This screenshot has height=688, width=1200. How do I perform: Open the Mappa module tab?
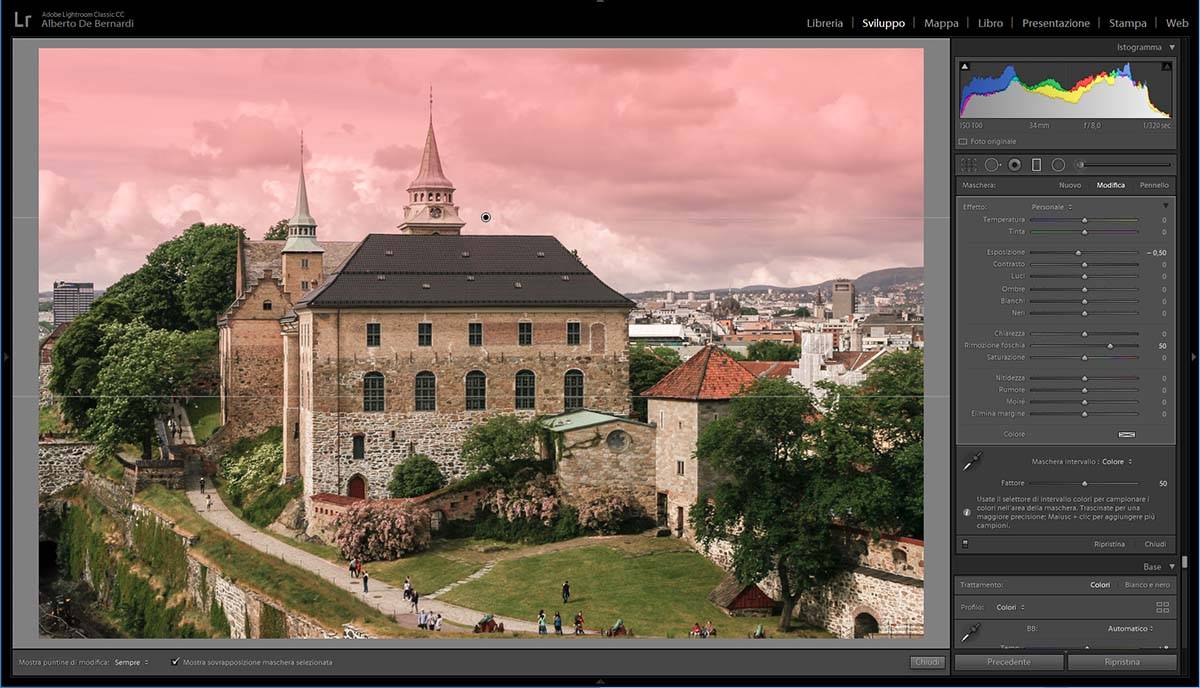pos(941,23)
